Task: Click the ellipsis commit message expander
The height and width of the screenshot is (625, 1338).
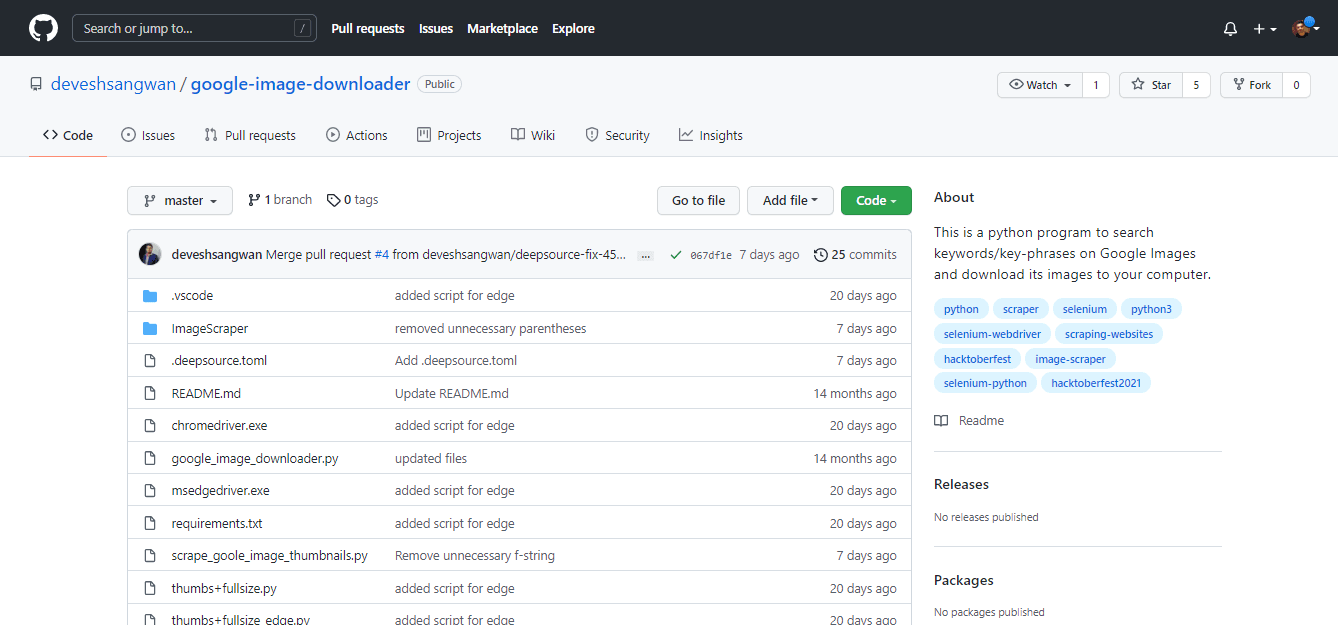Action: coord(645,256)
